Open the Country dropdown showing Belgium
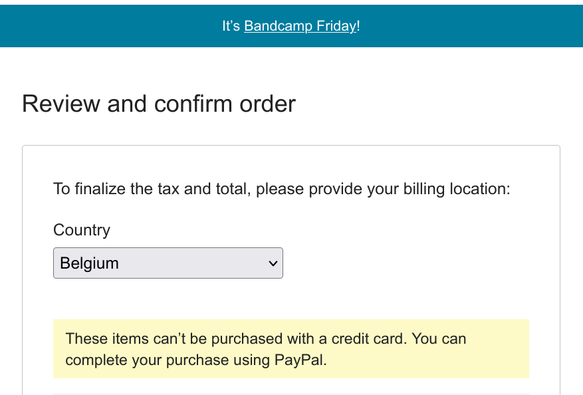This screenshot has width=583, height=395. 168,263
